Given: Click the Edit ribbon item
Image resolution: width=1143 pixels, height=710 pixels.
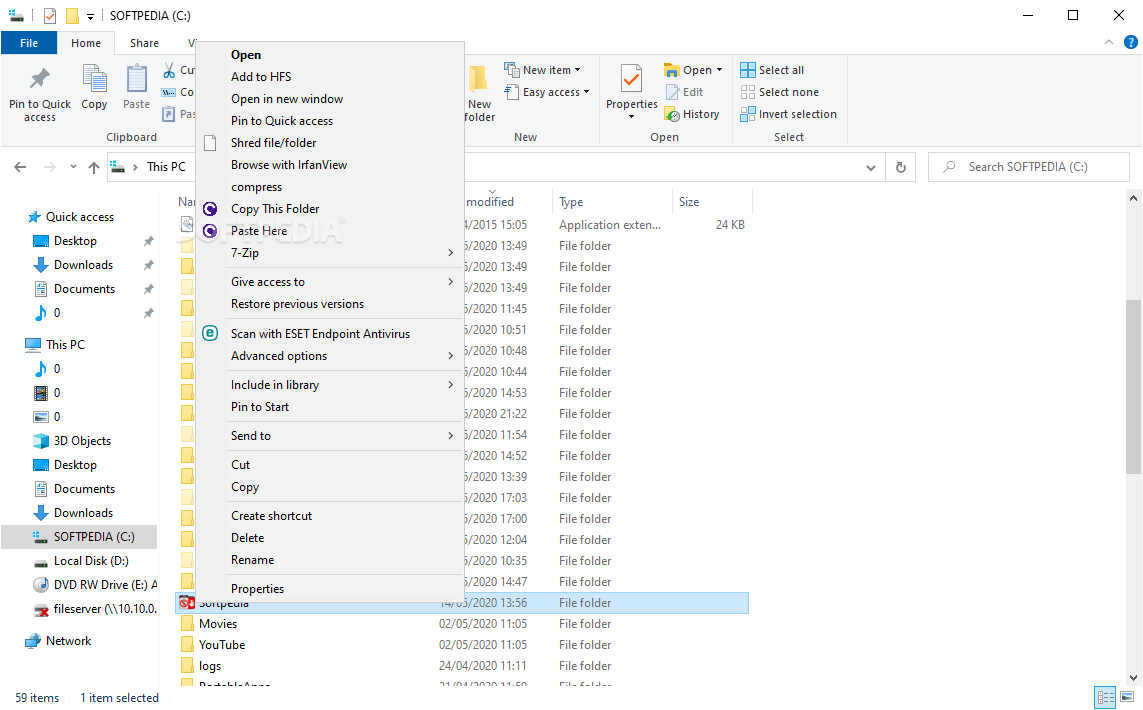Looking at the screenshot, I should pos(684,92).
